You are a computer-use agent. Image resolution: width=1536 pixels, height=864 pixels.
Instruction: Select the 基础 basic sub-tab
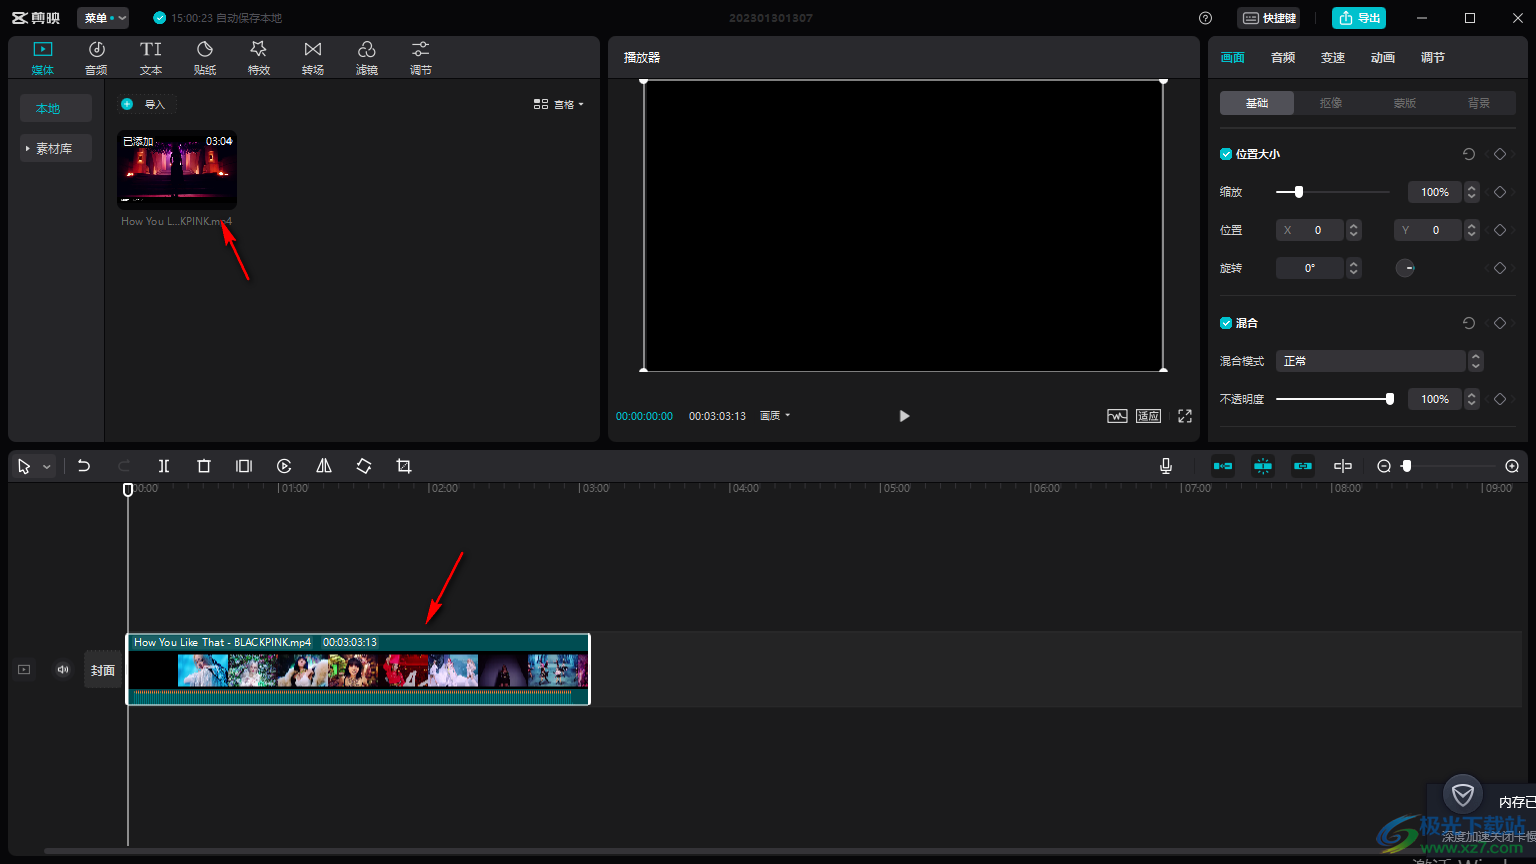pos(1257,103)
